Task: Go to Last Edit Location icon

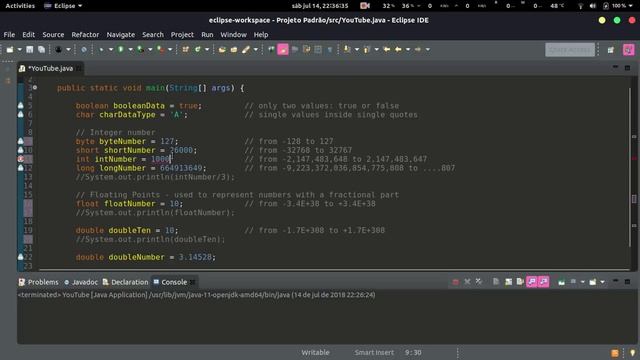Action: coord(386,49)
